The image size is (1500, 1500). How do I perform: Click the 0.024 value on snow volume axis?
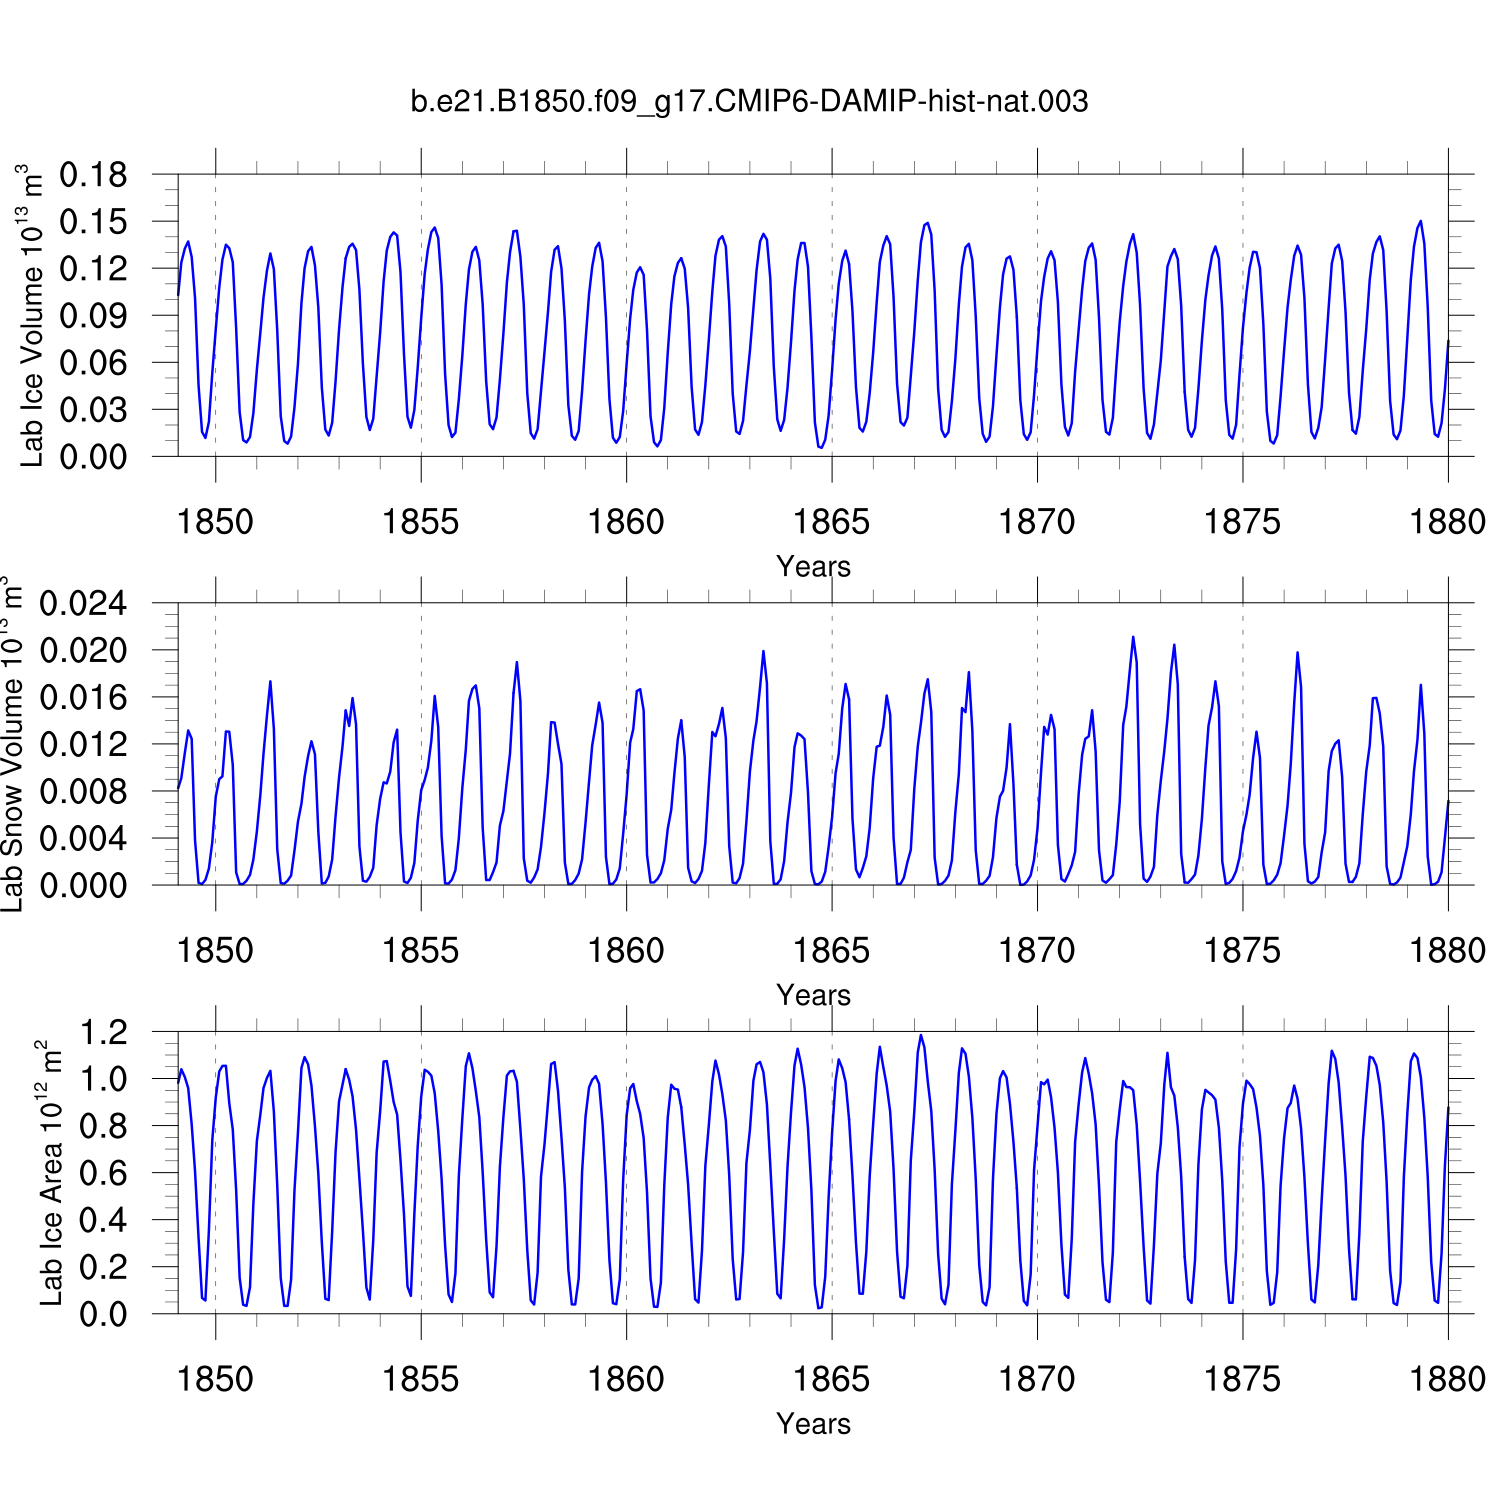[84, 603]
